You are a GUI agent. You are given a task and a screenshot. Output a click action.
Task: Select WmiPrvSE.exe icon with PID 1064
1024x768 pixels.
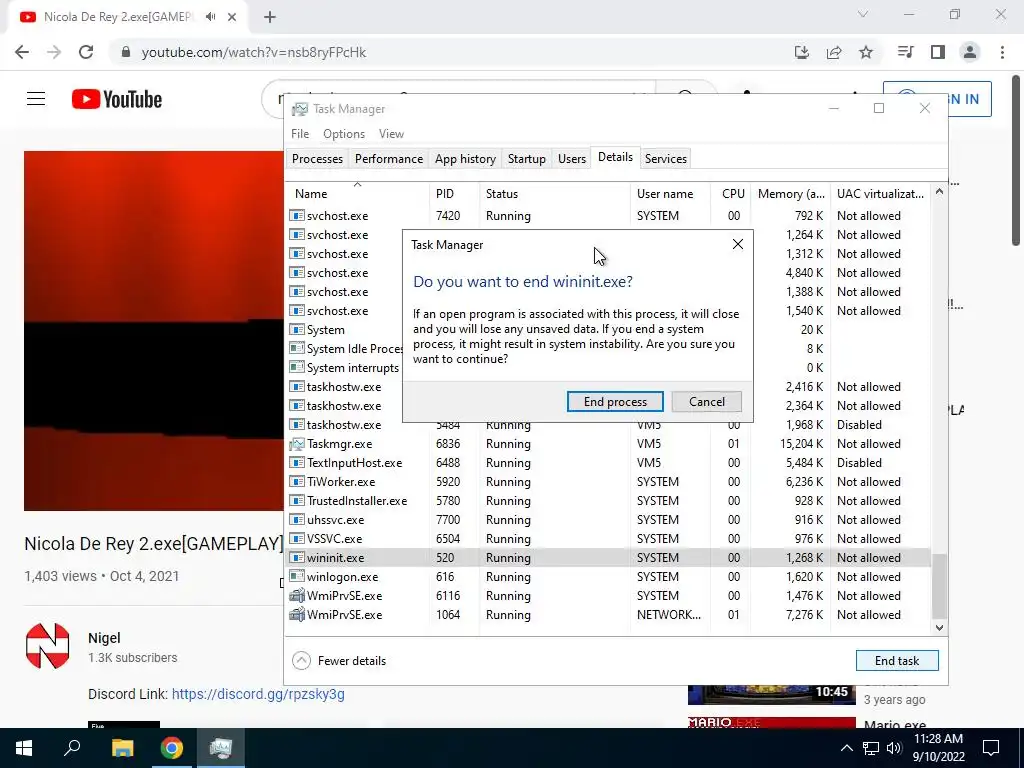[297, 615]
